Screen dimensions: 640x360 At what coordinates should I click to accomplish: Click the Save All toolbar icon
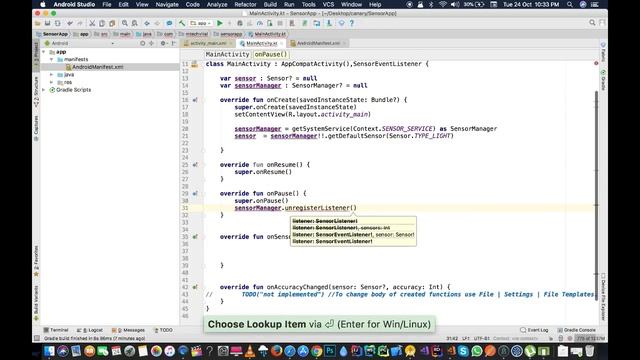tap(47, 23)
